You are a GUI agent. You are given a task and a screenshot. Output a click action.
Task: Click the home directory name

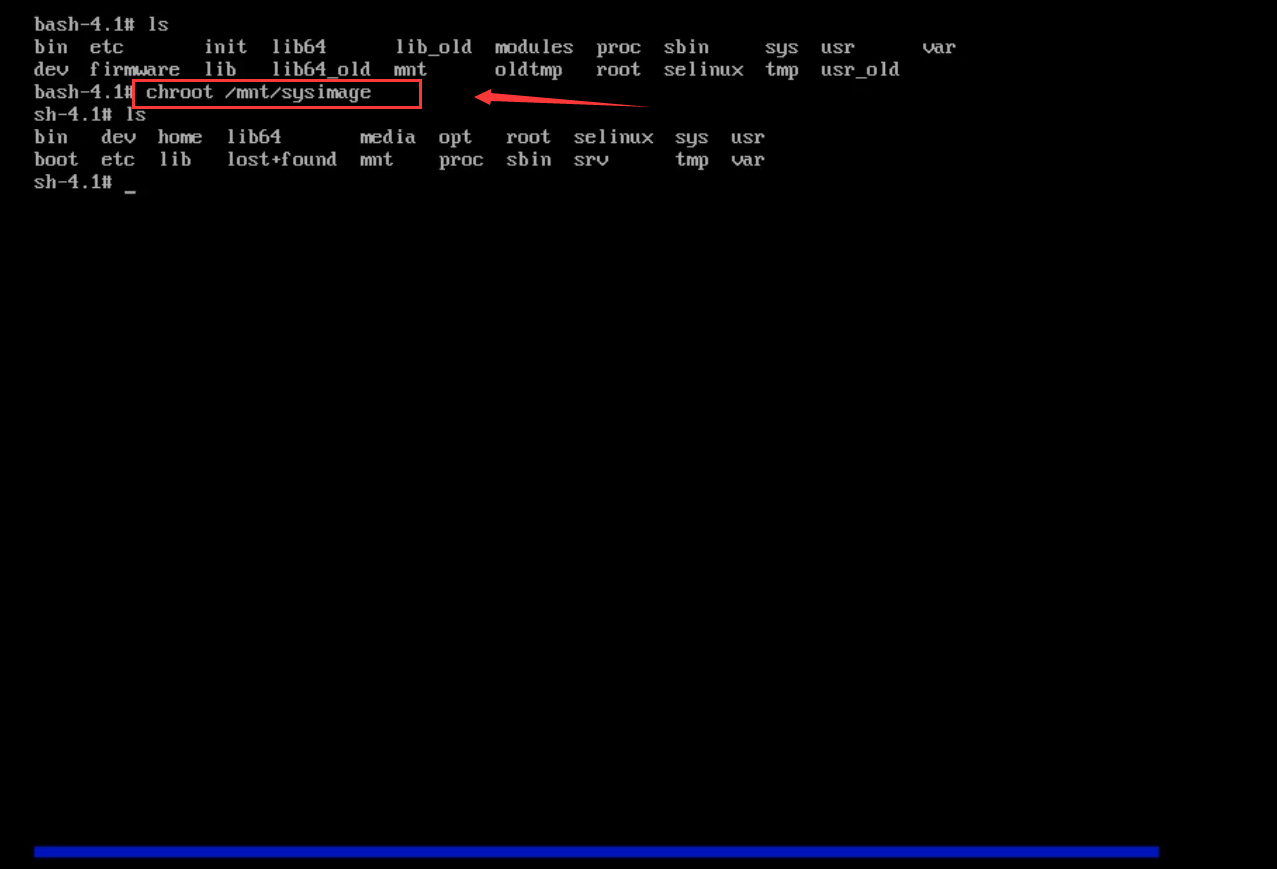pyautogui.click(x=179, y=137)
